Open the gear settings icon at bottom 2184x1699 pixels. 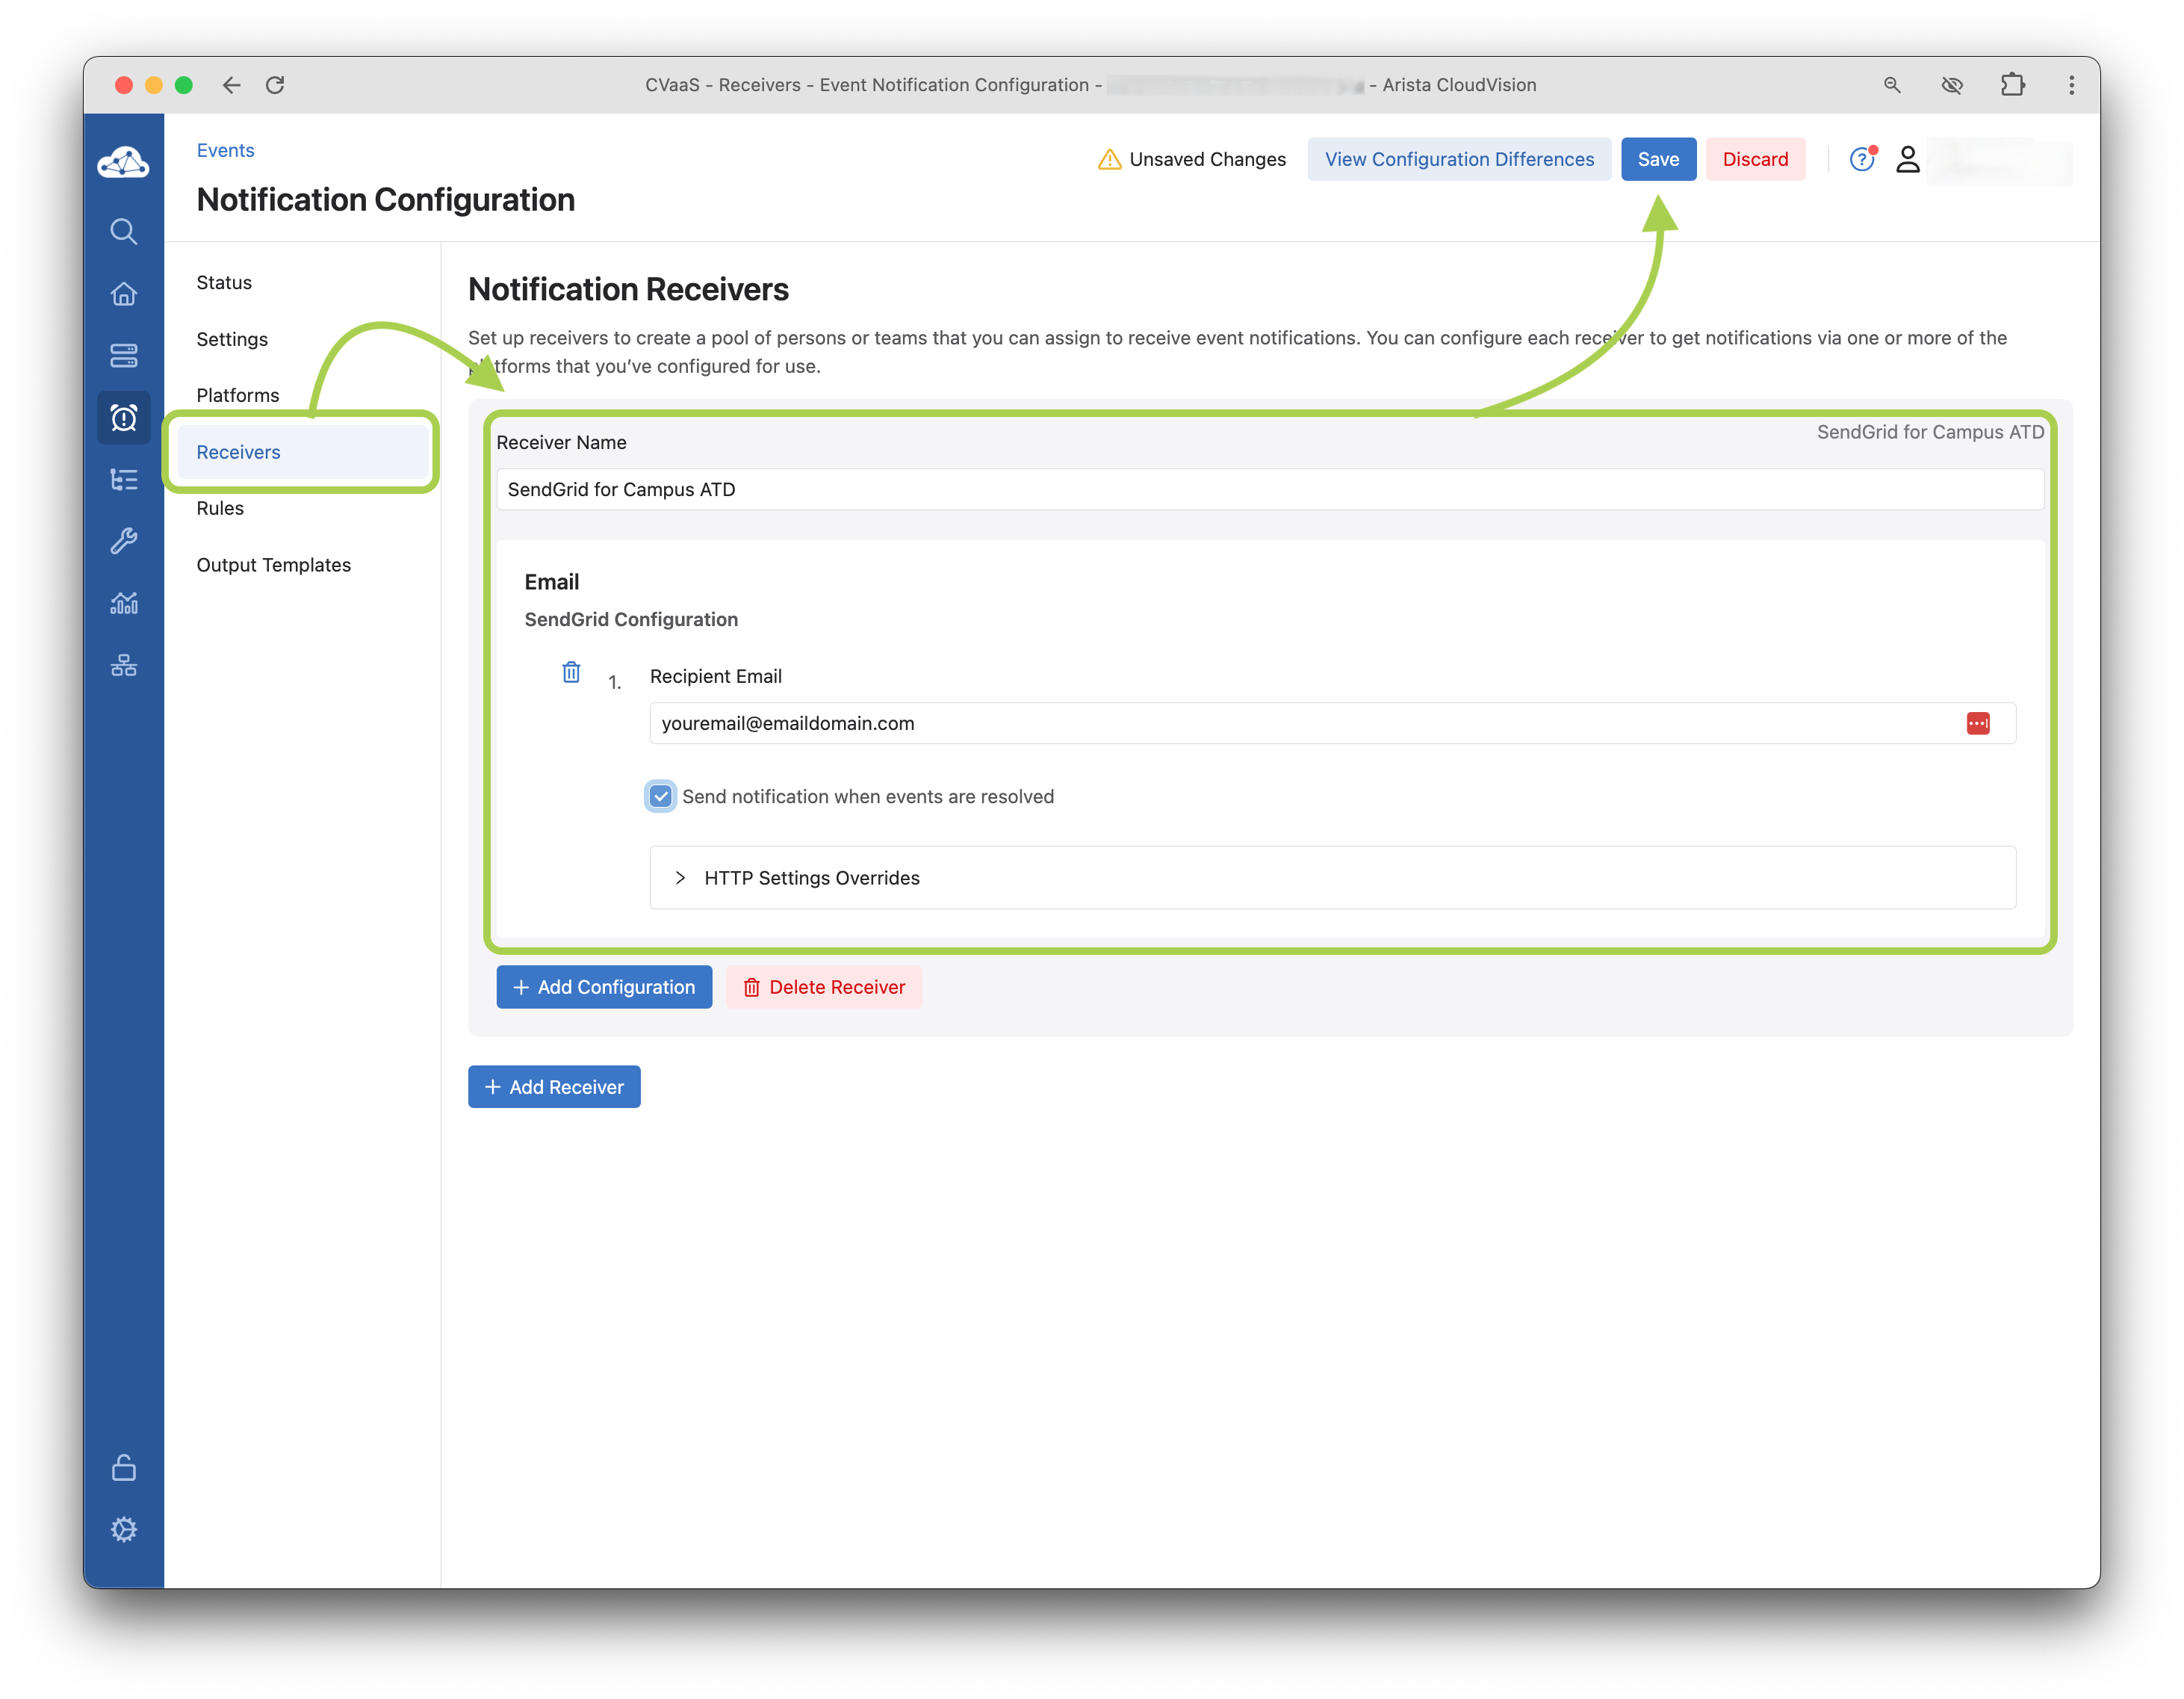pyautogui.click(x=123, y=1529)
